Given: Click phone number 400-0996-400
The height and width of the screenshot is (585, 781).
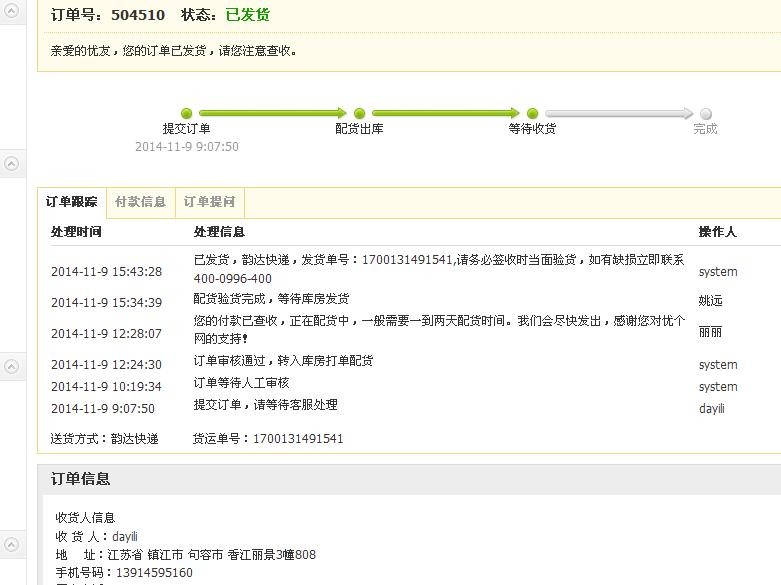Looking at the screenshot, I should tap(233, 279).
